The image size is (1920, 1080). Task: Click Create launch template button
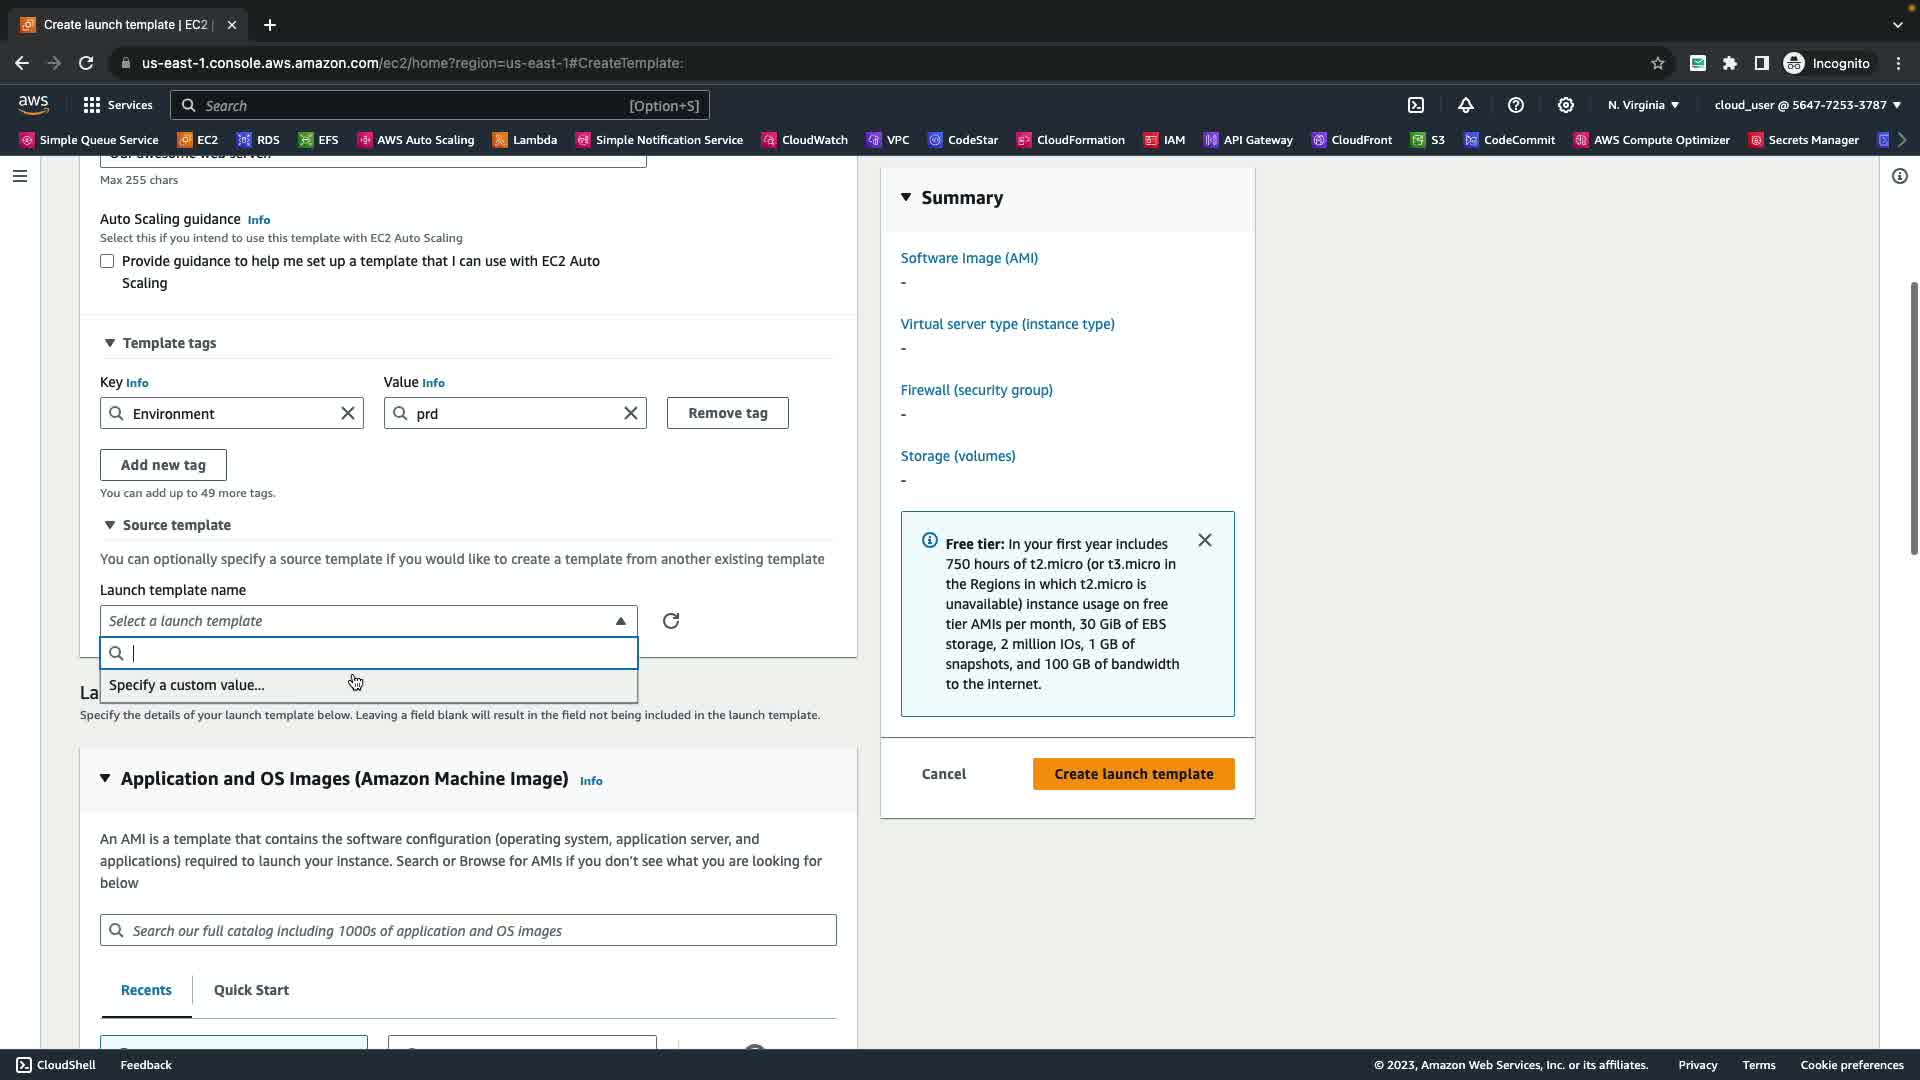click(1133, 774)
